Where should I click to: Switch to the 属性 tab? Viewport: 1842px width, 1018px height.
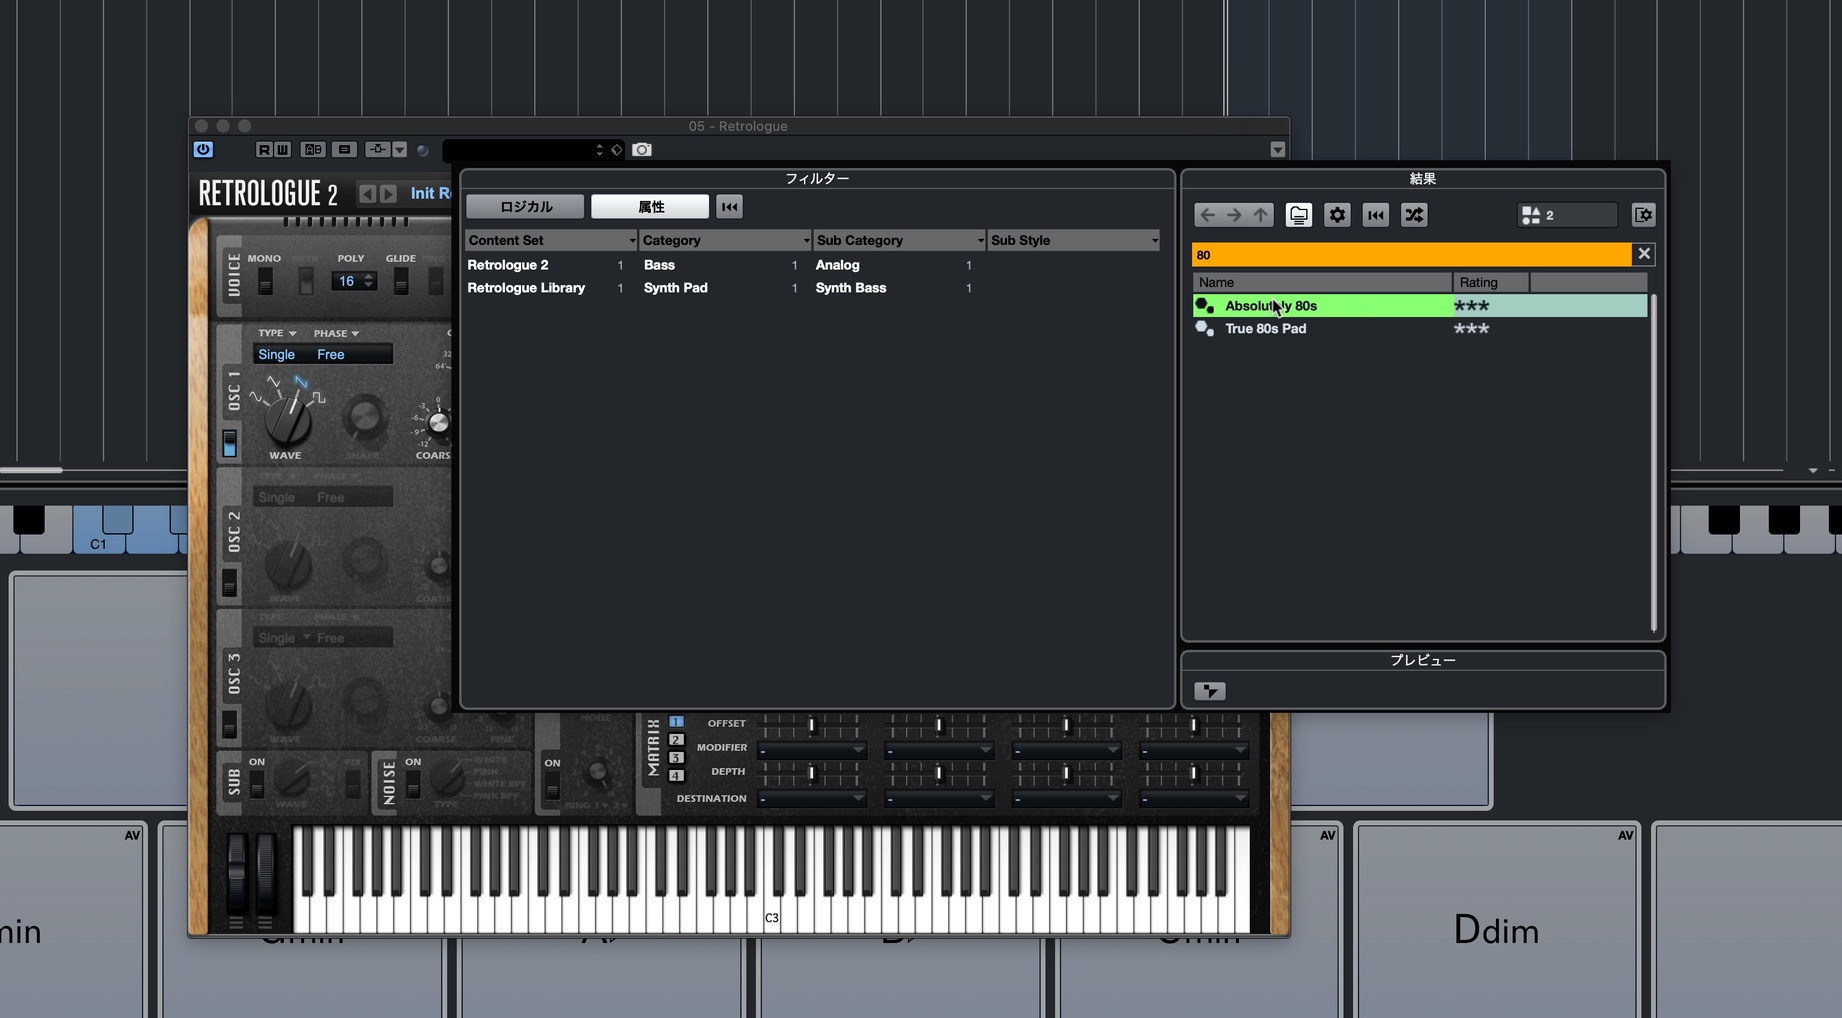pos(650,207)
